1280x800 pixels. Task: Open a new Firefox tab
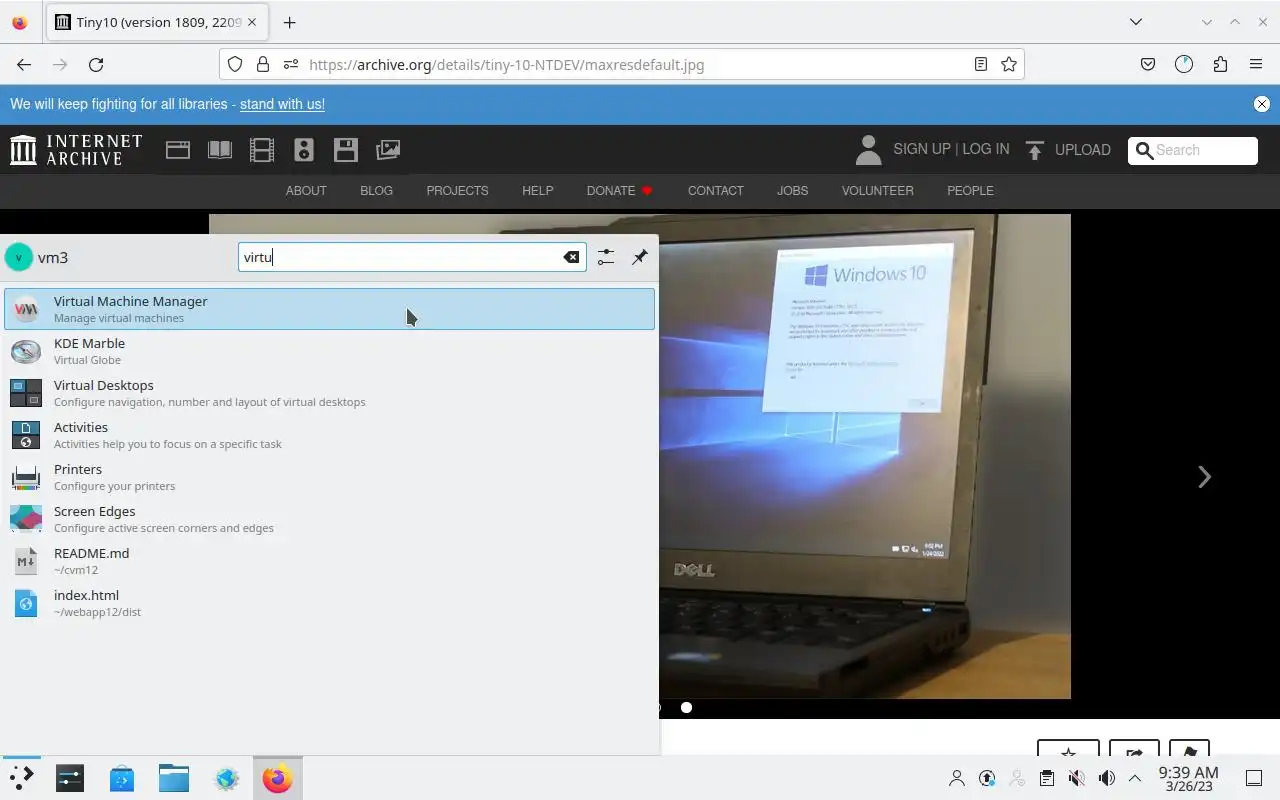(289, 22)
